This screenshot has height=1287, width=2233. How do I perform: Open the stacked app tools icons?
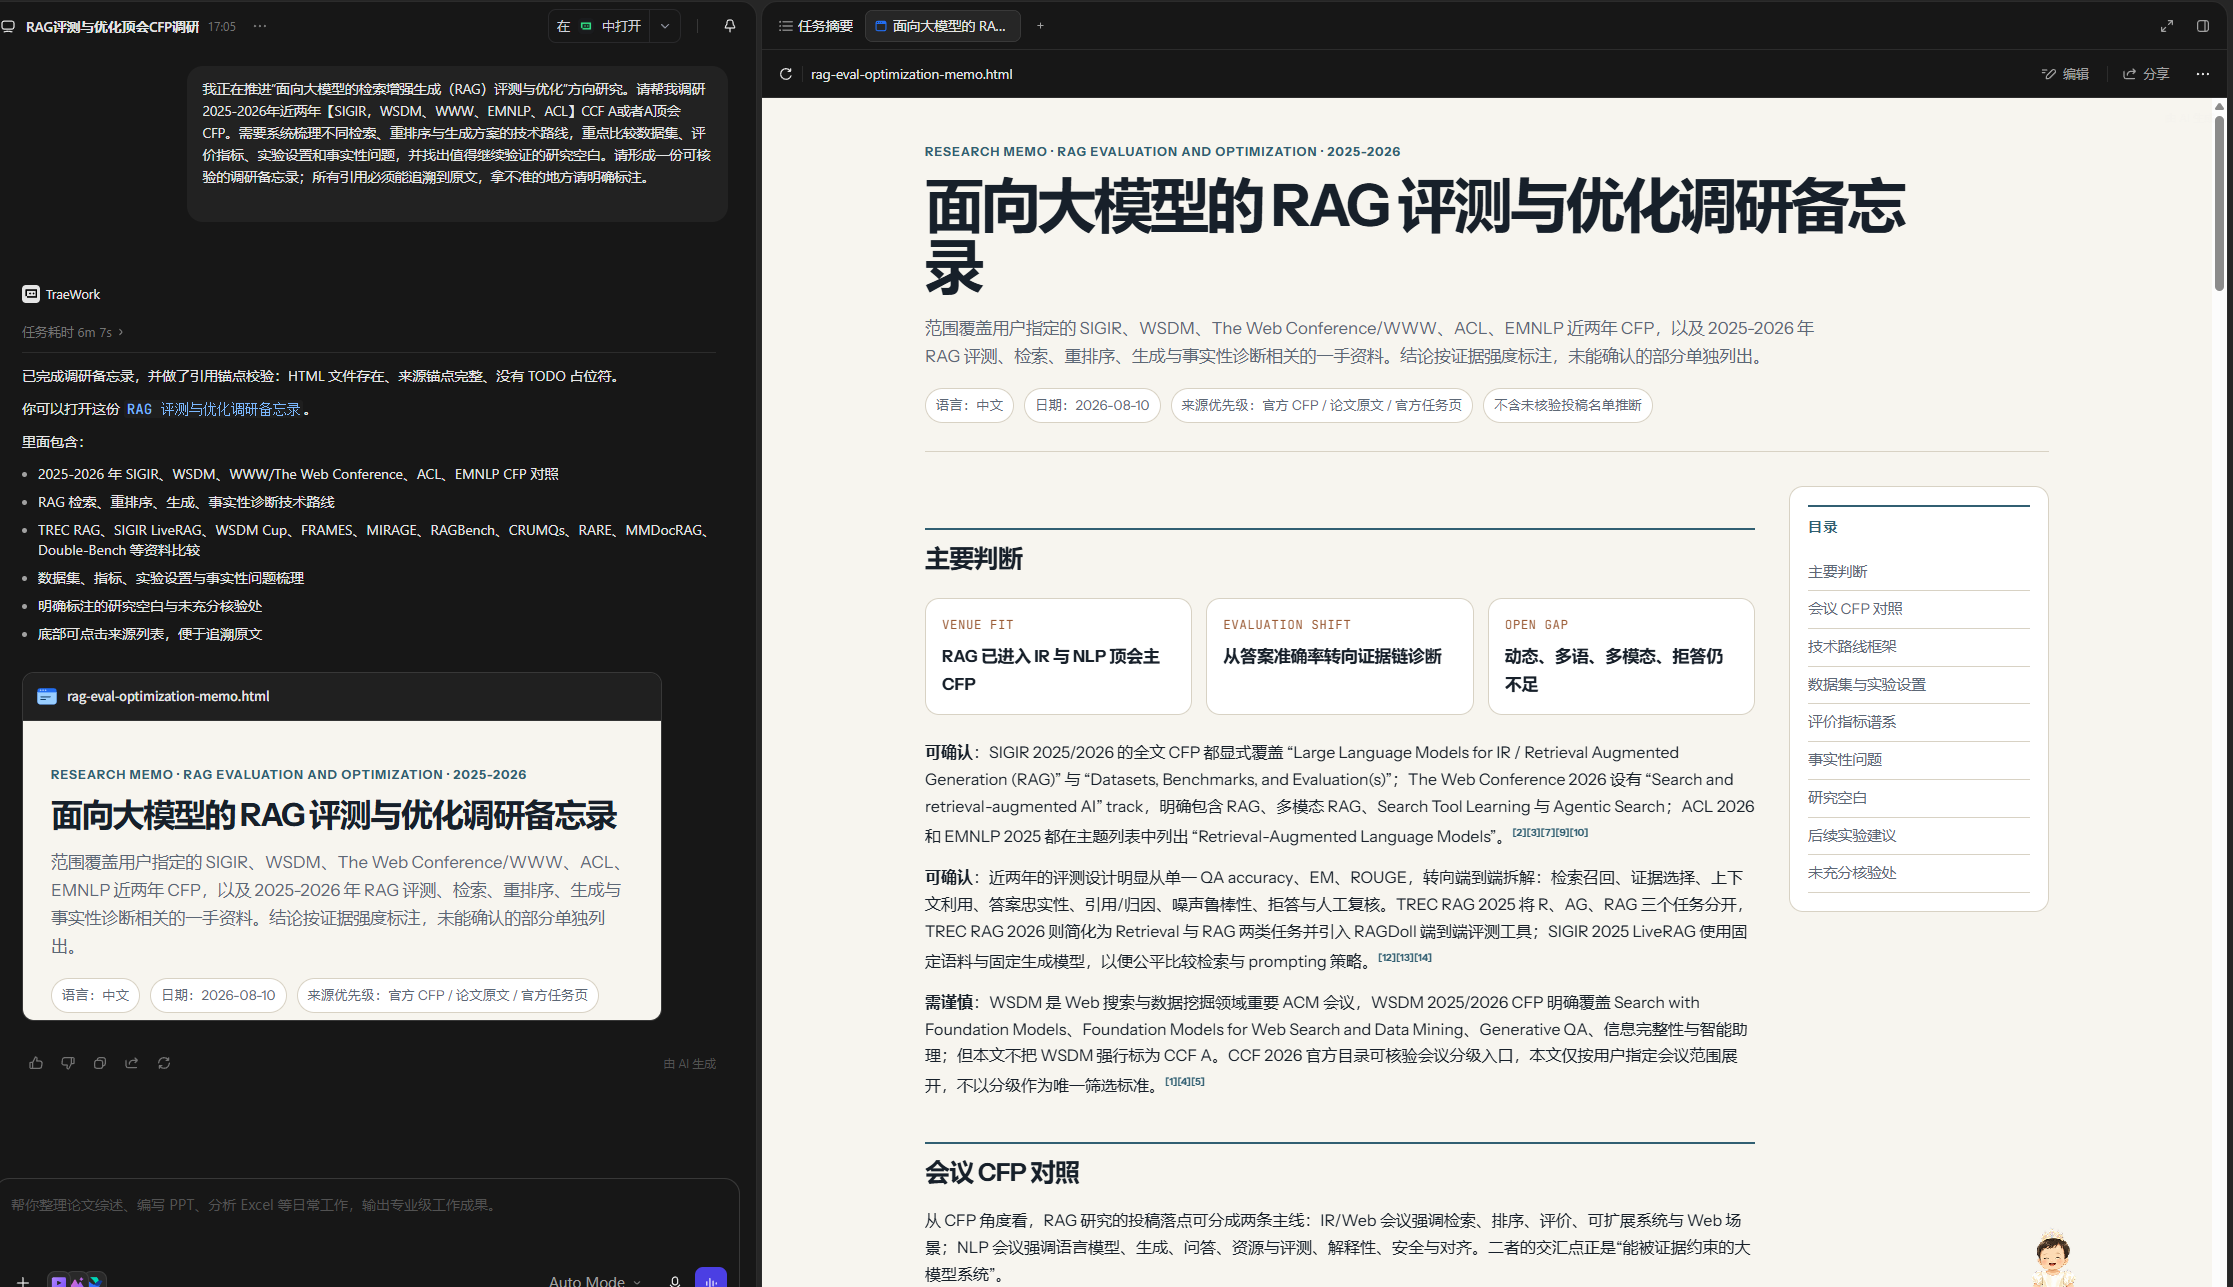(x=77, y=1279)
